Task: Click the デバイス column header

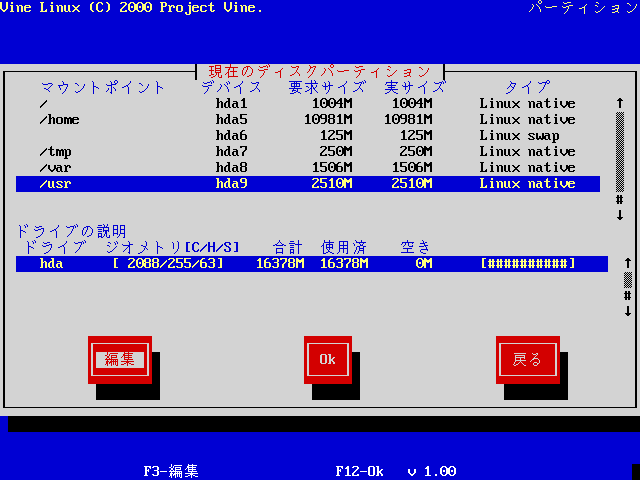Action: pyautogui.click(x=231, y=88)
